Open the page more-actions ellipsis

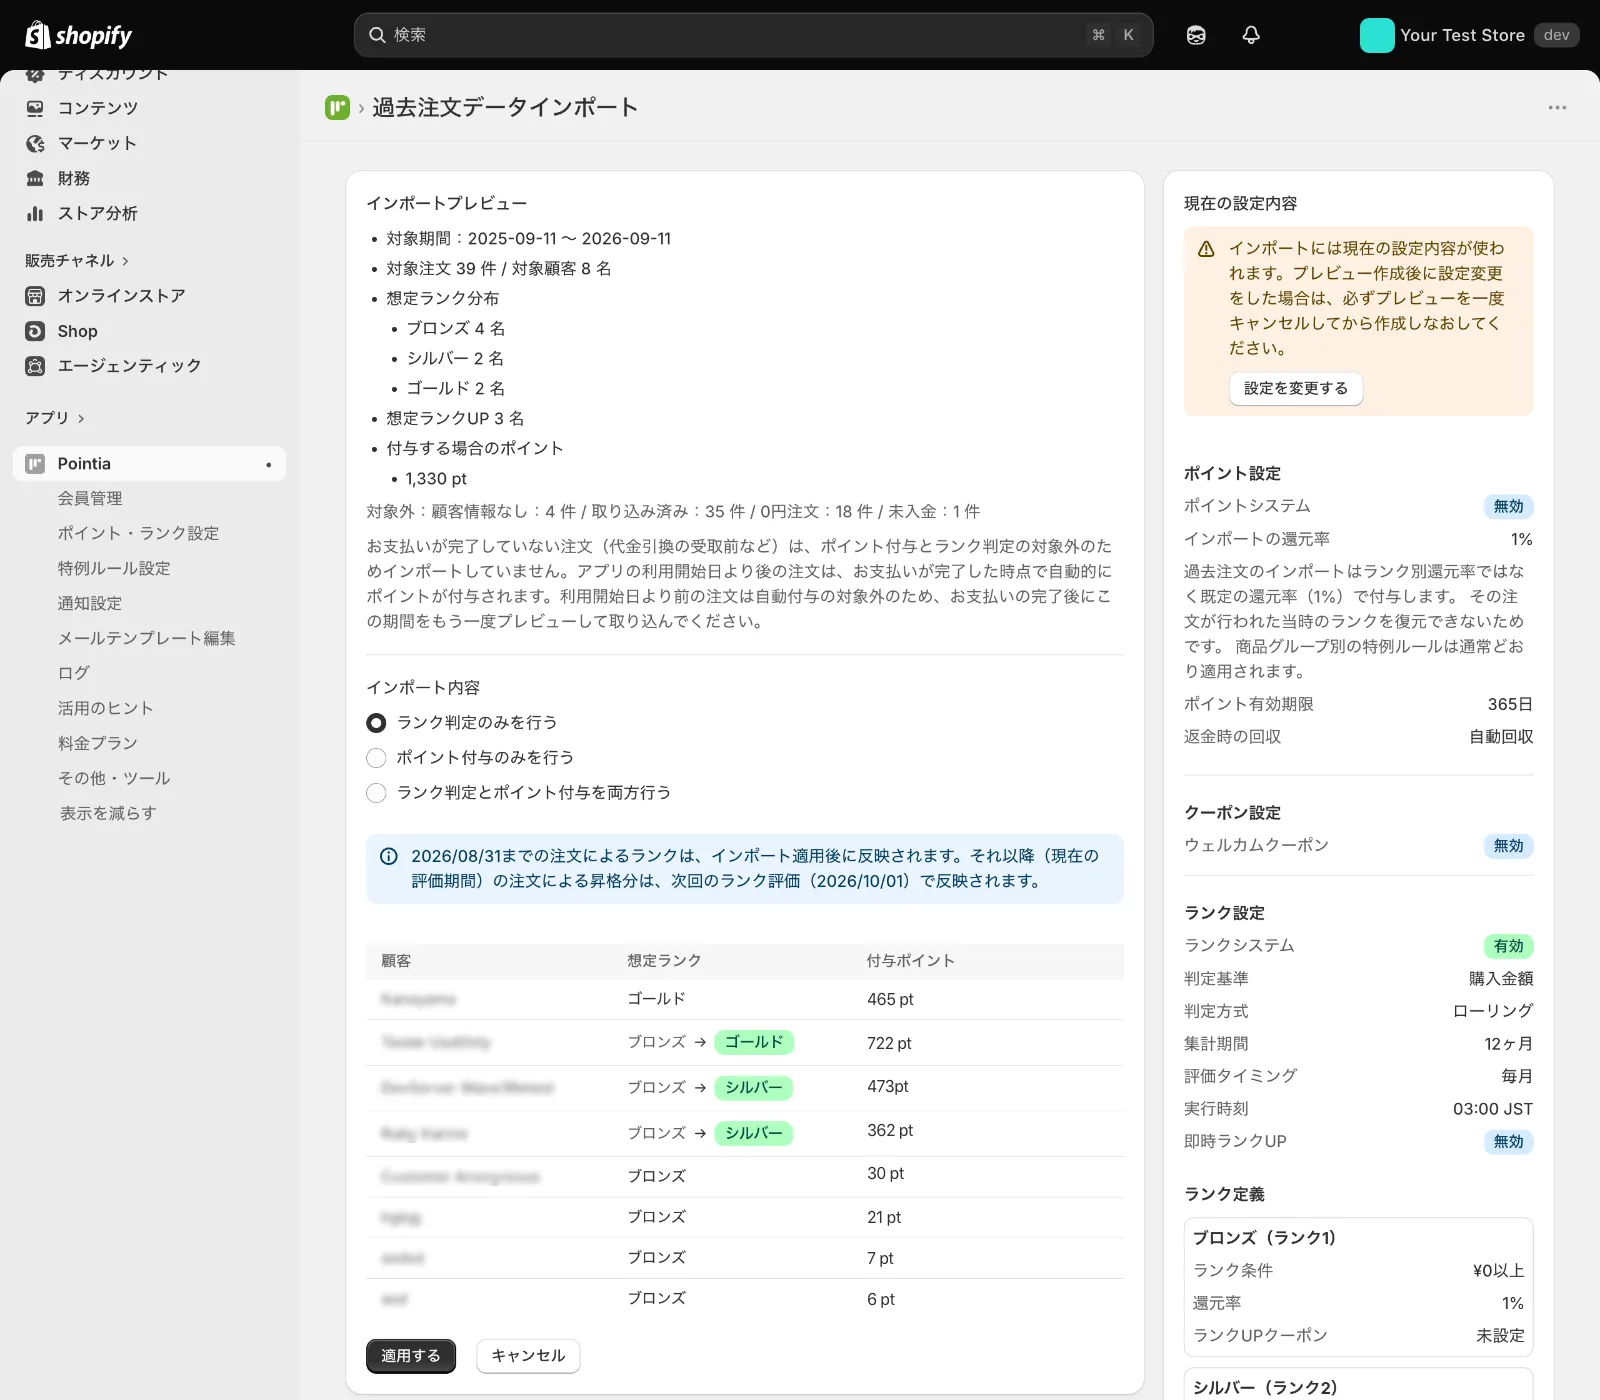(1557, 107)
